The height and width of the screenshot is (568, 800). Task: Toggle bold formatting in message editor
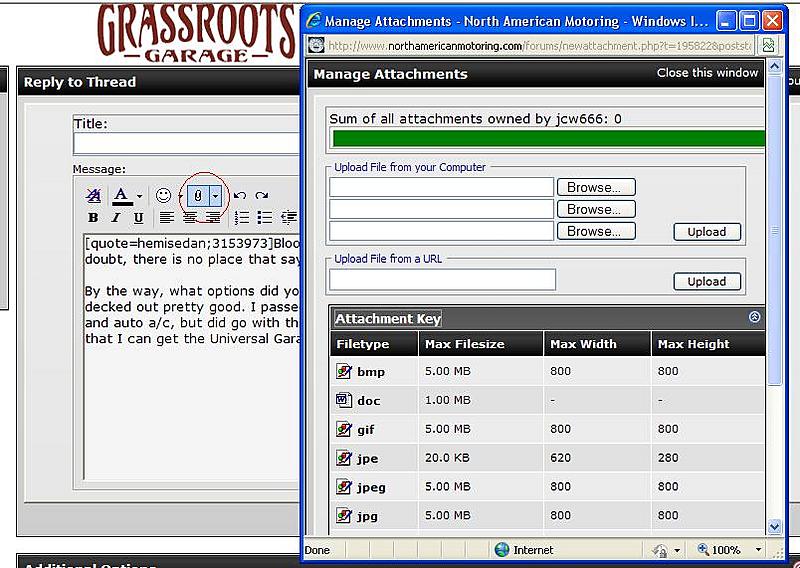pyautogui.click(x=93, y=218)
